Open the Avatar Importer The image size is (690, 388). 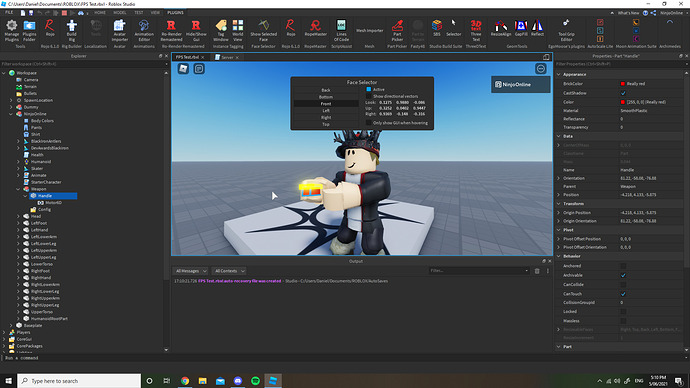[119, 30]
